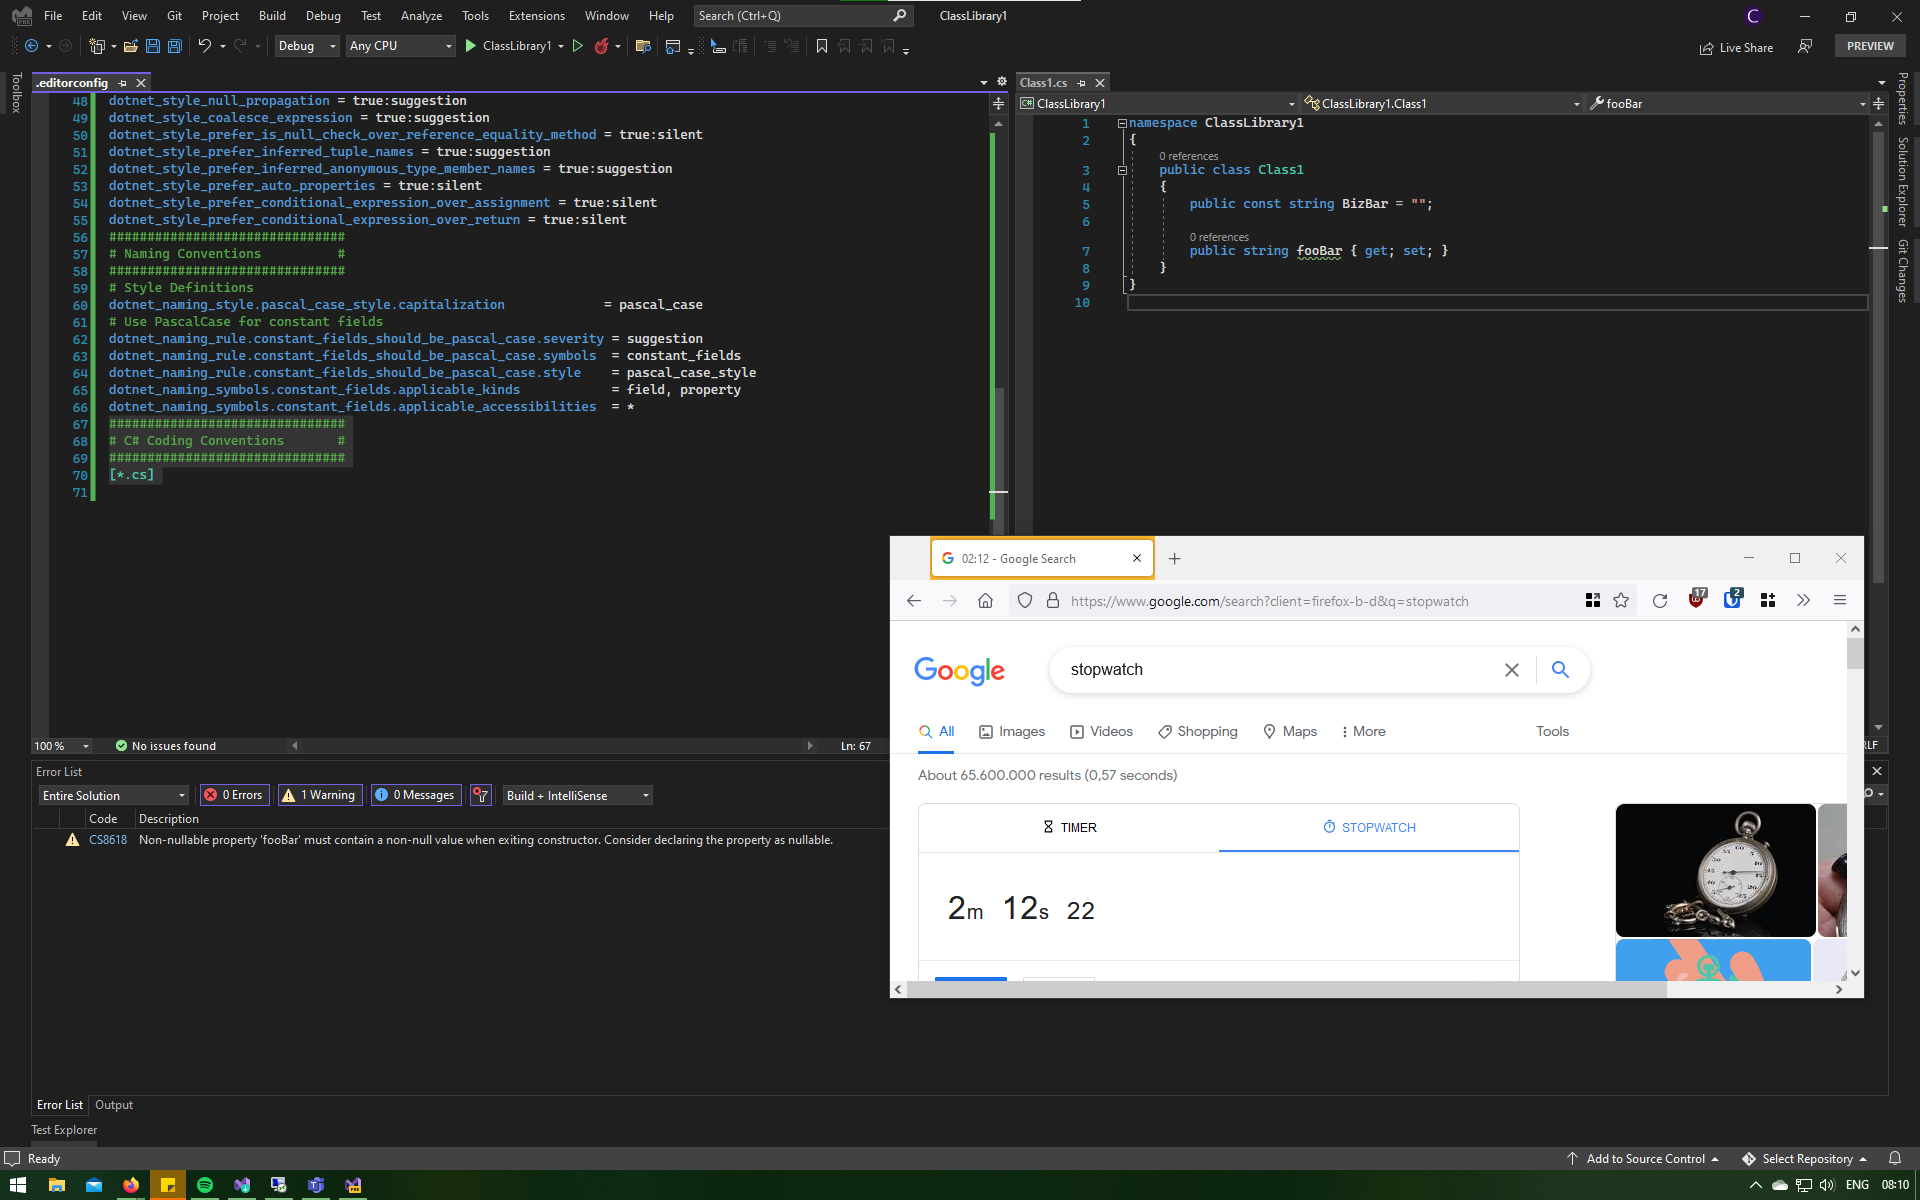
Task: Toggle the 0 Messages filter in Error List
Action: (415, 795)
